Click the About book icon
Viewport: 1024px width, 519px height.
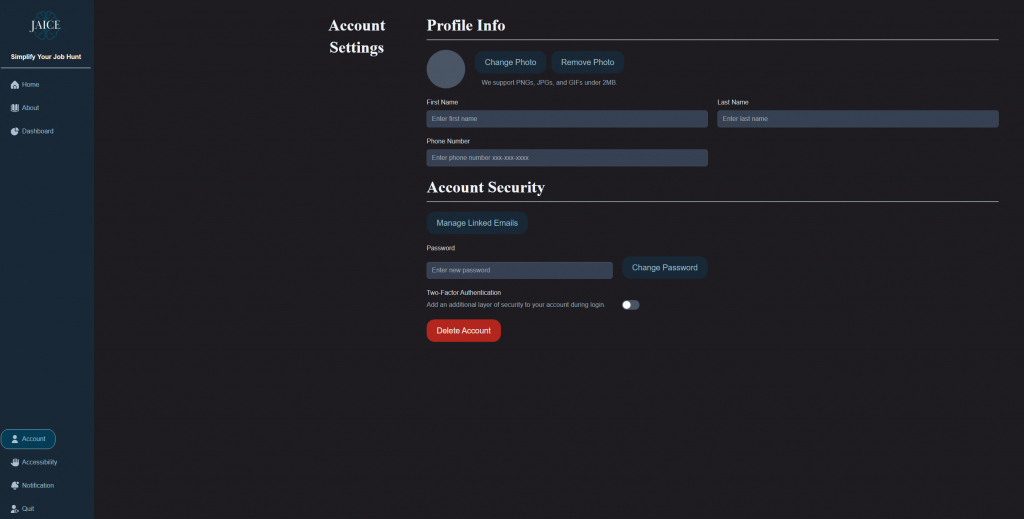click(15, 108)
